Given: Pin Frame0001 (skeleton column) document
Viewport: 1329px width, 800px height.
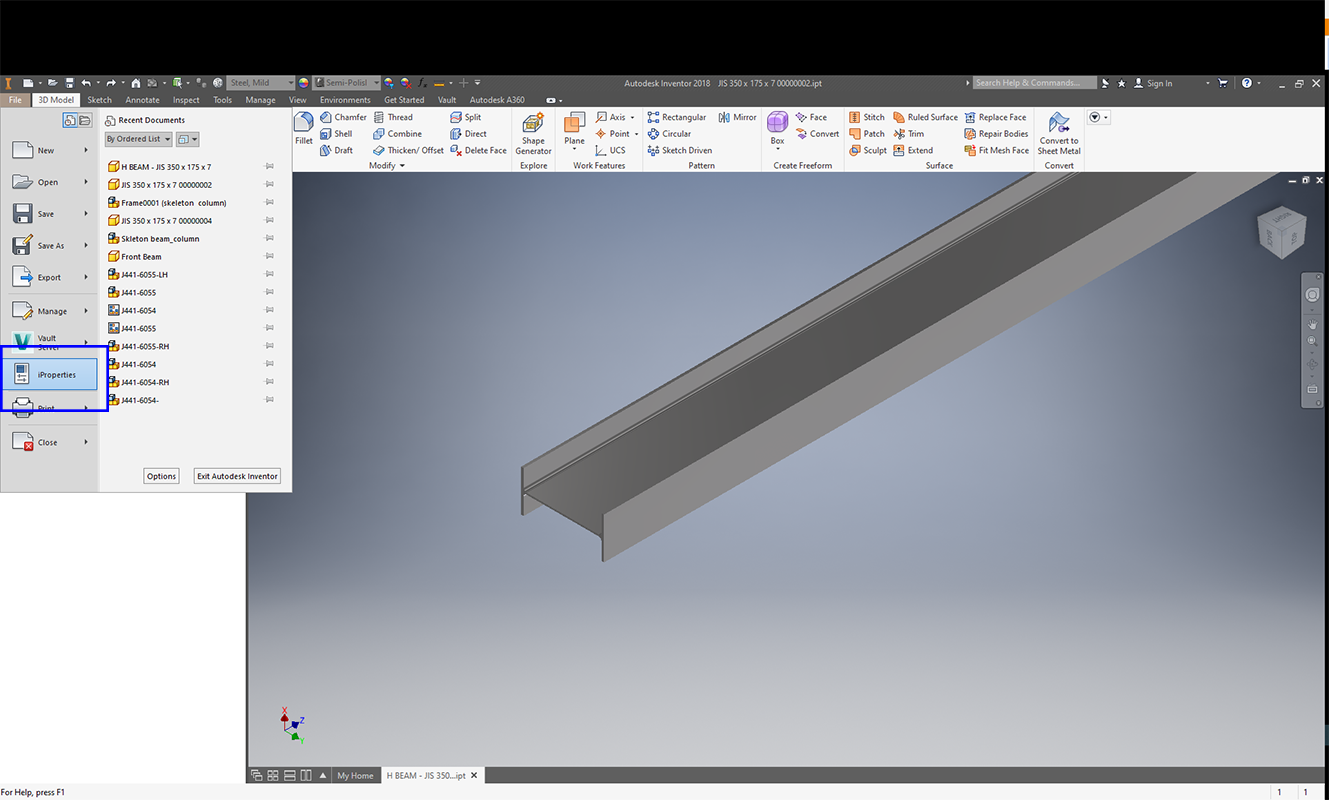Looking at the screenshot, I should pyautogui.click(x=269, y=203).
